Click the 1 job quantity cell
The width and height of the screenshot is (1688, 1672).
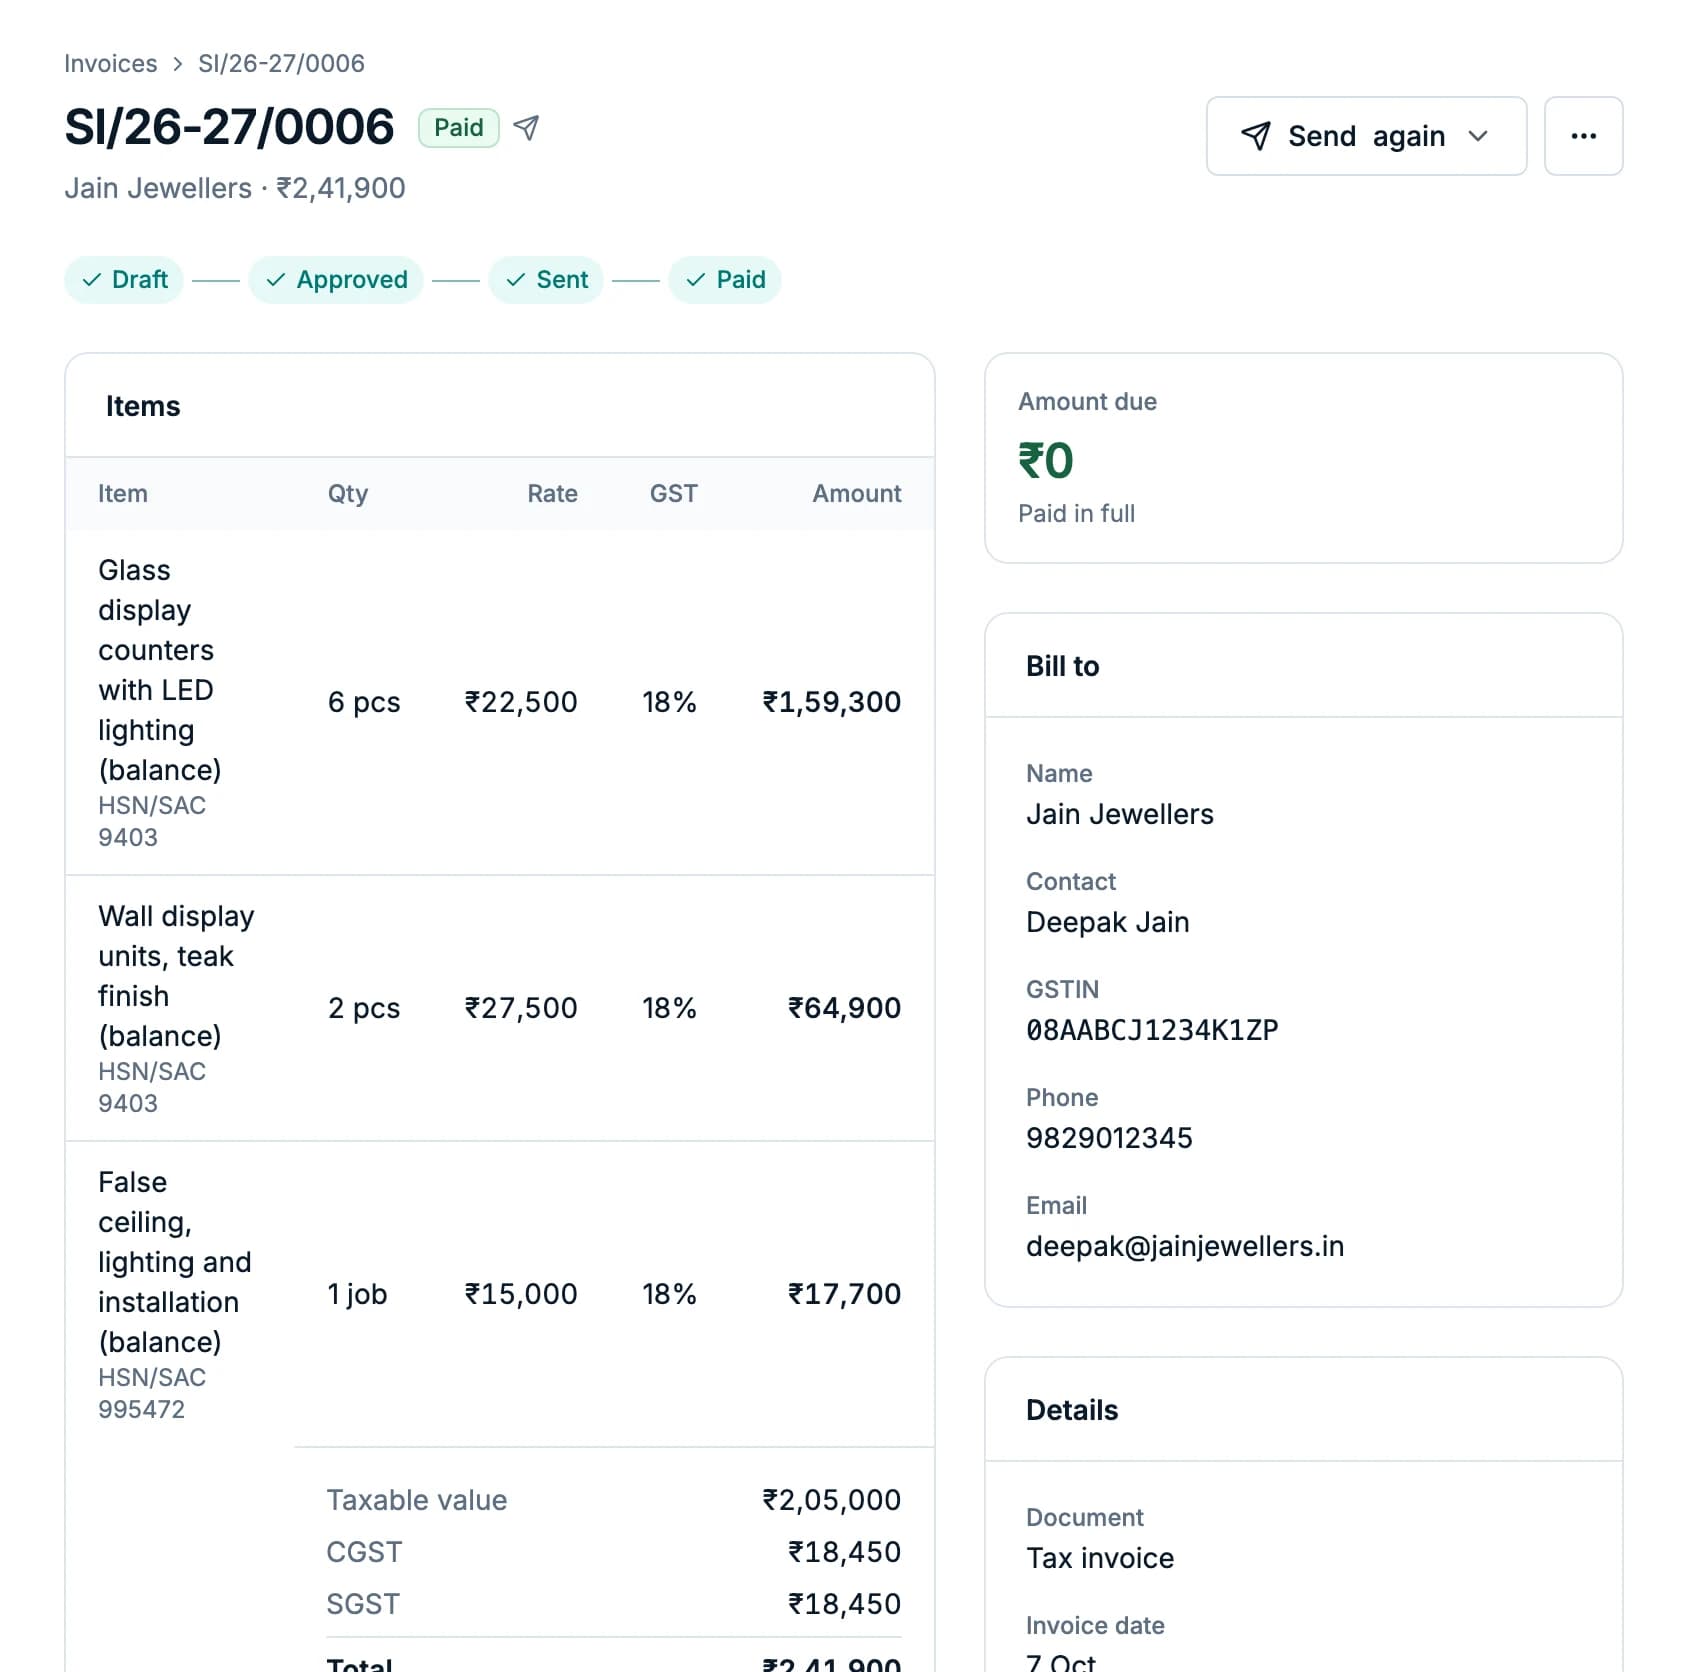[x=357, y=1294]
